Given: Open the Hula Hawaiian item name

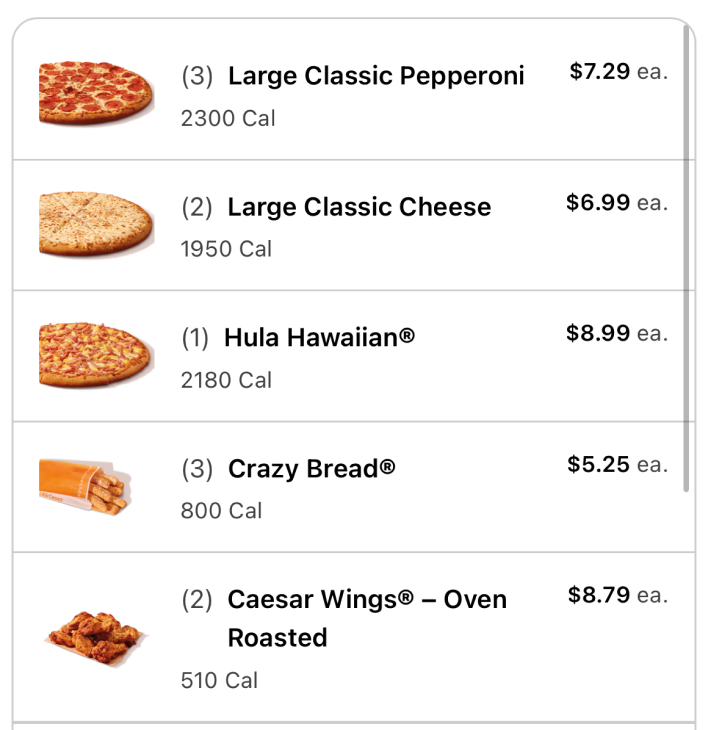Looking at the screenshot, I should click(x=319, y=338).
